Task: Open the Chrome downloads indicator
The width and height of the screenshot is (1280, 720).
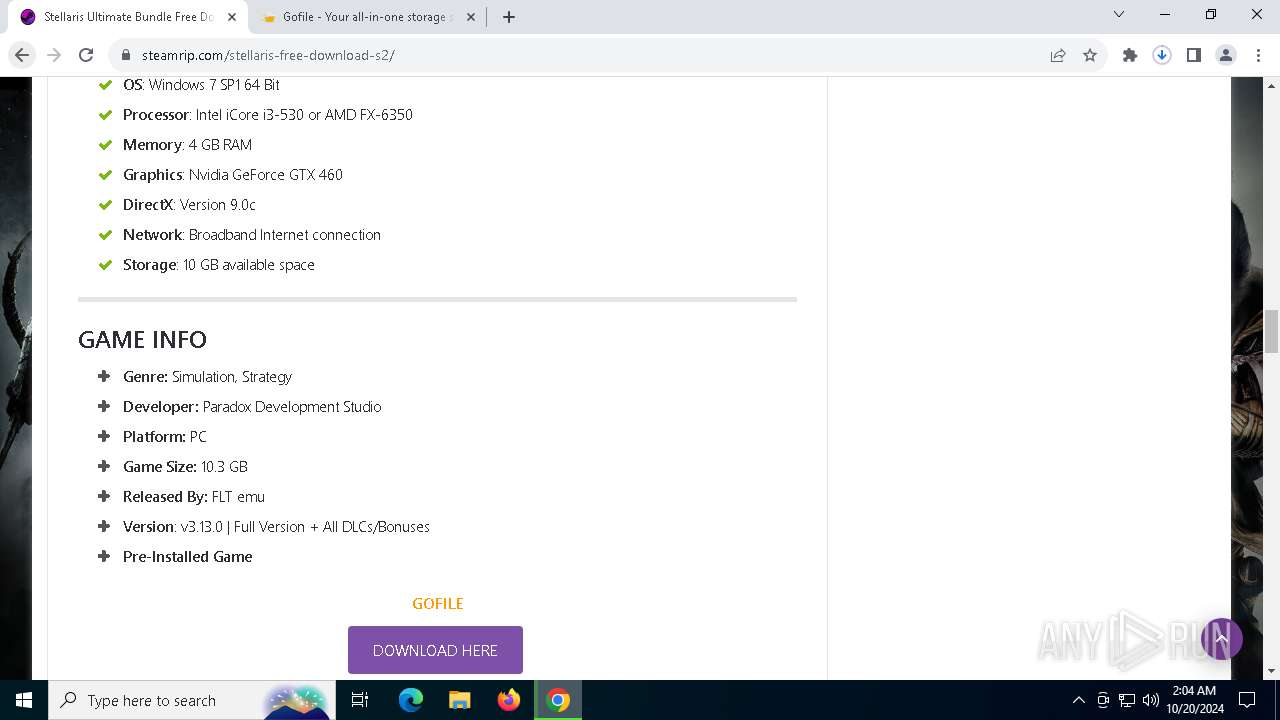Action: click(x=1162, y=55)
